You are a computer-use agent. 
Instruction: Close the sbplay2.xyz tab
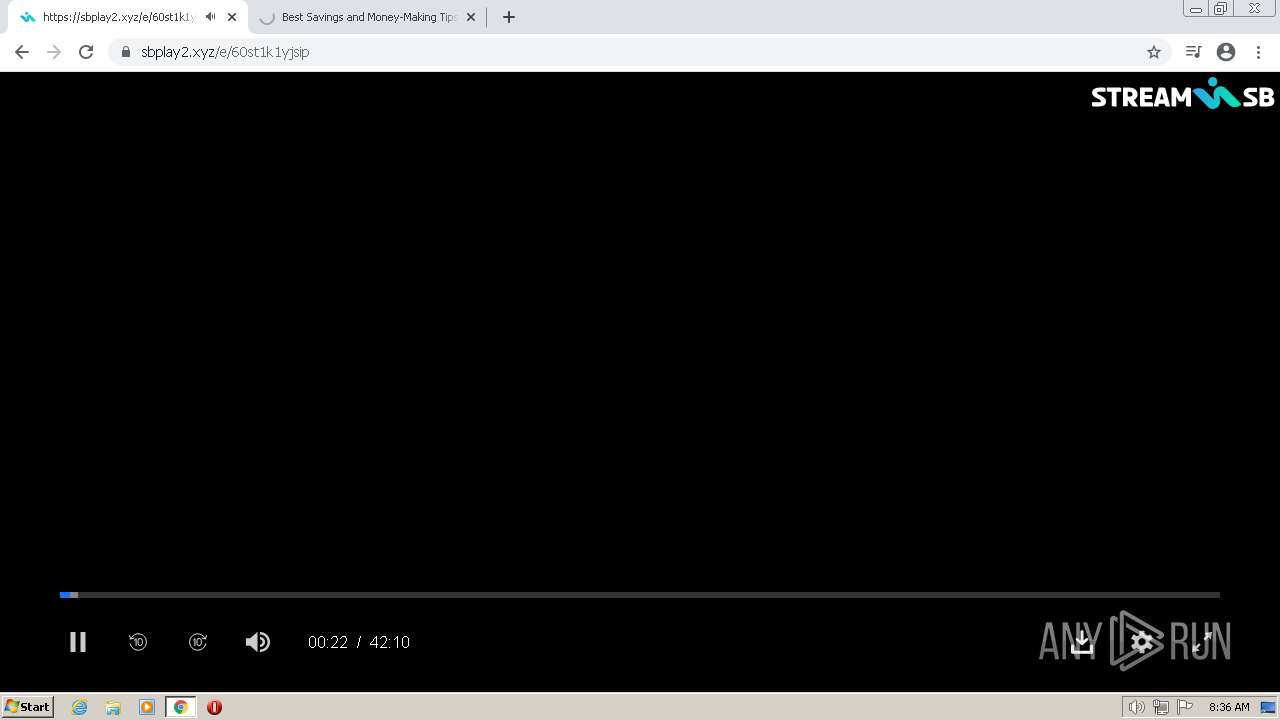tap(232, 17)
